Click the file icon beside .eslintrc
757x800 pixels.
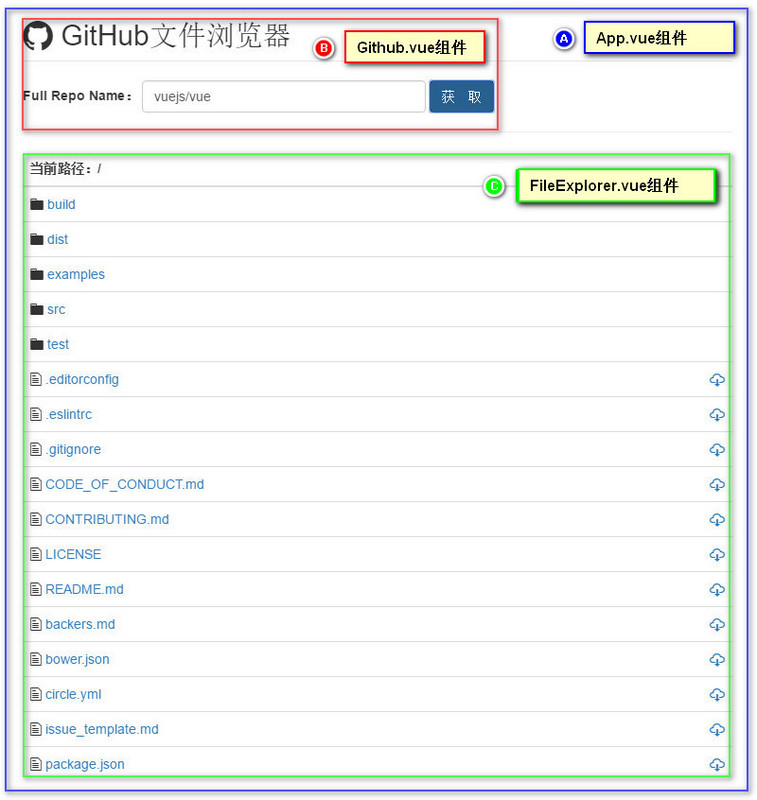click(x=36, y=414)
